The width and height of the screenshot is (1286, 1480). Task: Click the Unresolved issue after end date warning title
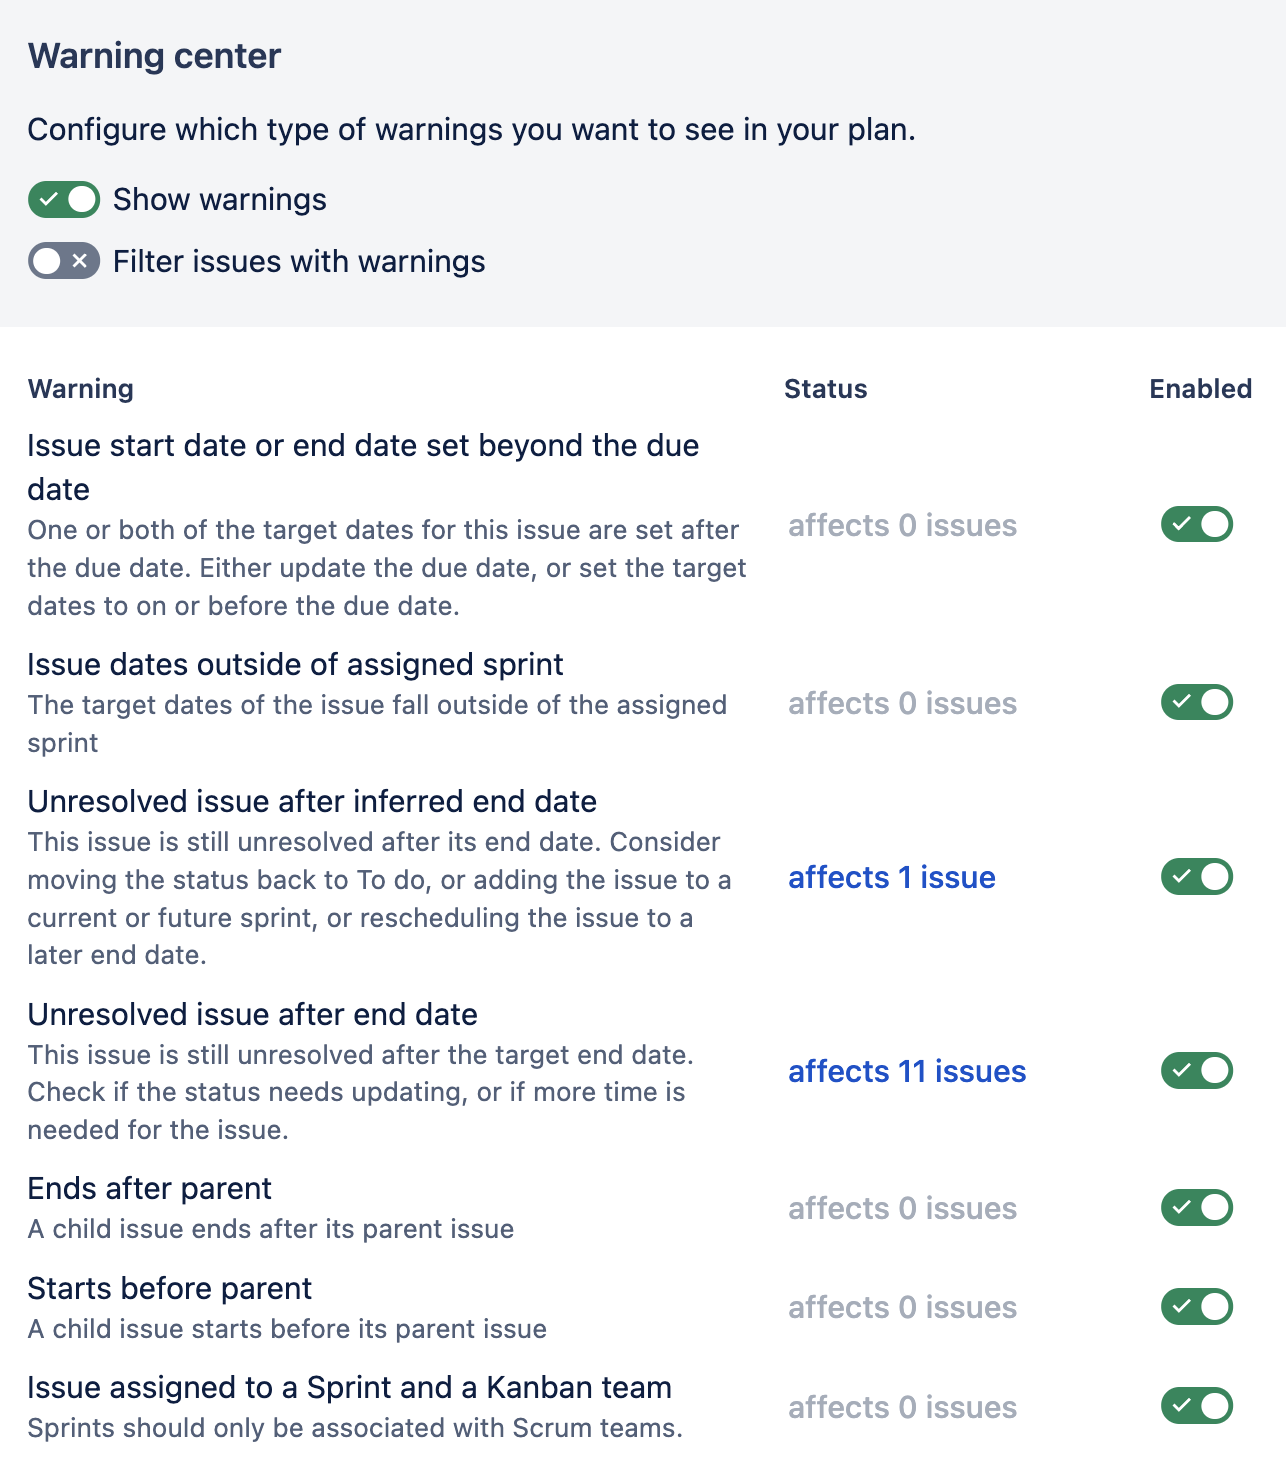tap(252, 1013)
